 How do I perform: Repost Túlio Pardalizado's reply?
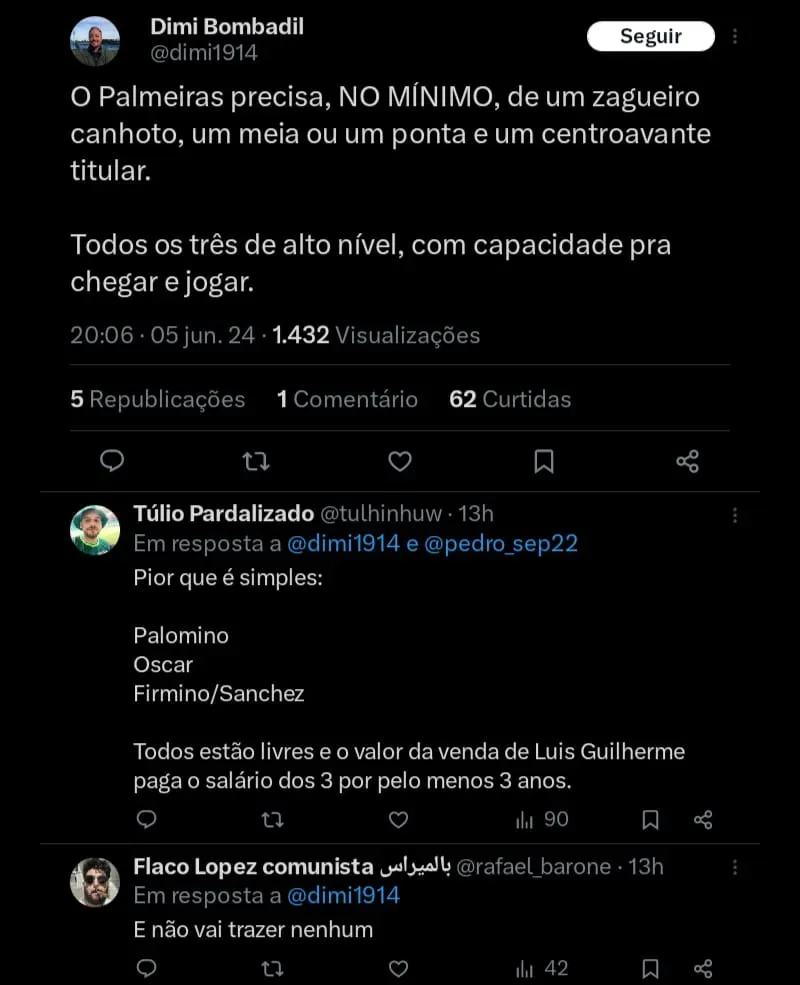(272, 820)
